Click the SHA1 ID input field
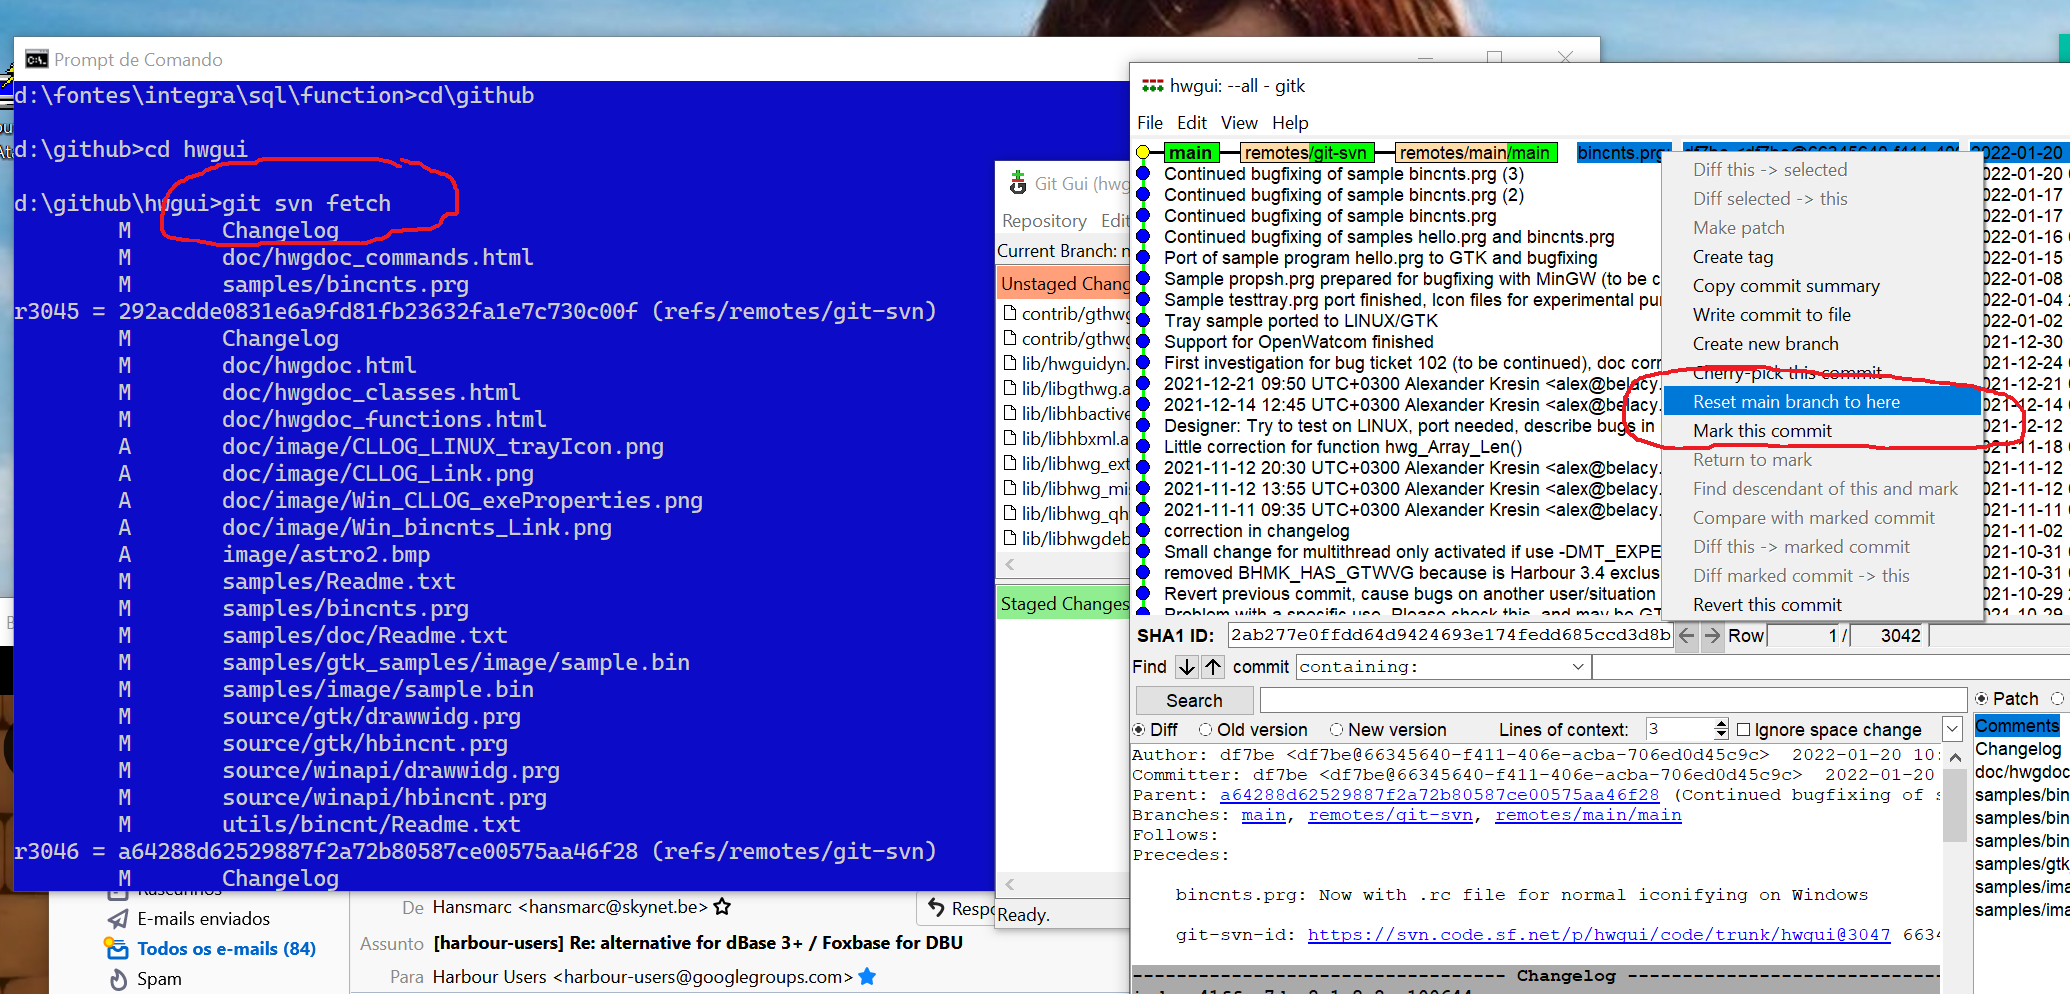 tap(1450, 635)
